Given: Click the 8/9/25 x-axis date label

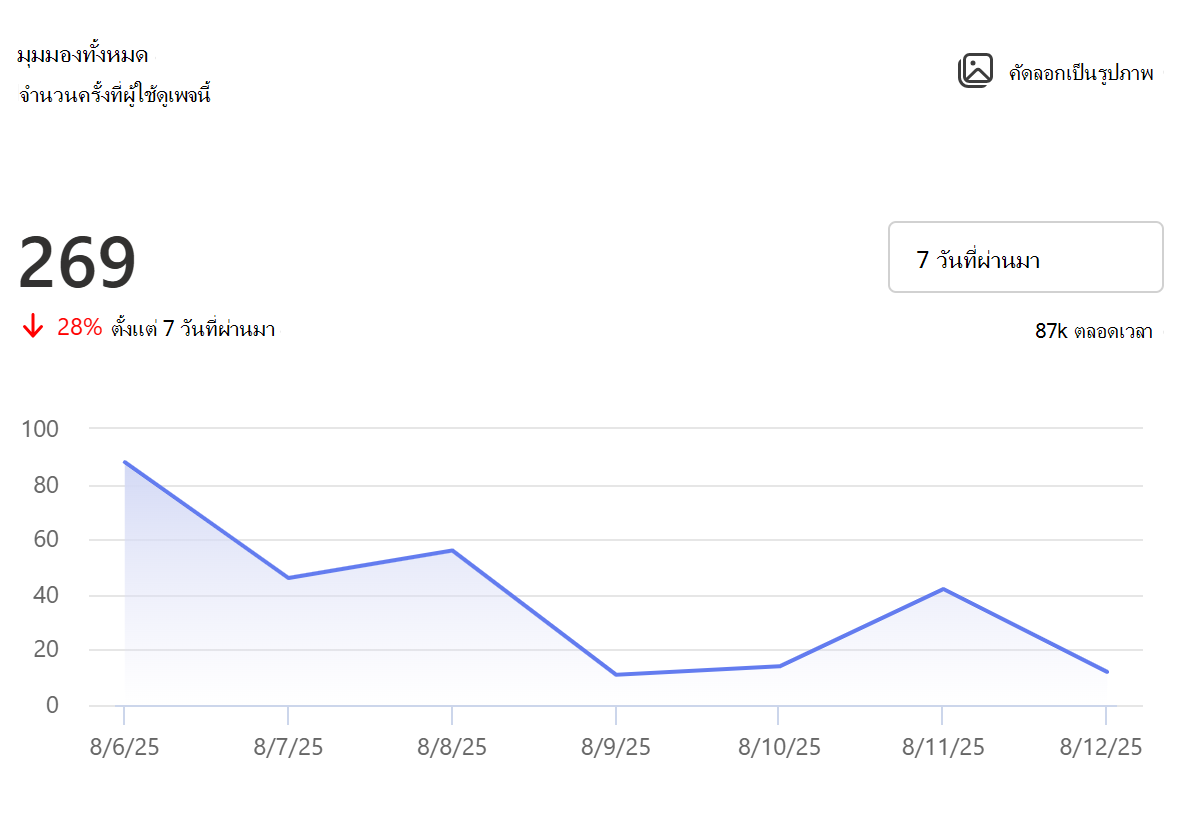Looking at the screenshot, I should [616, 747].
